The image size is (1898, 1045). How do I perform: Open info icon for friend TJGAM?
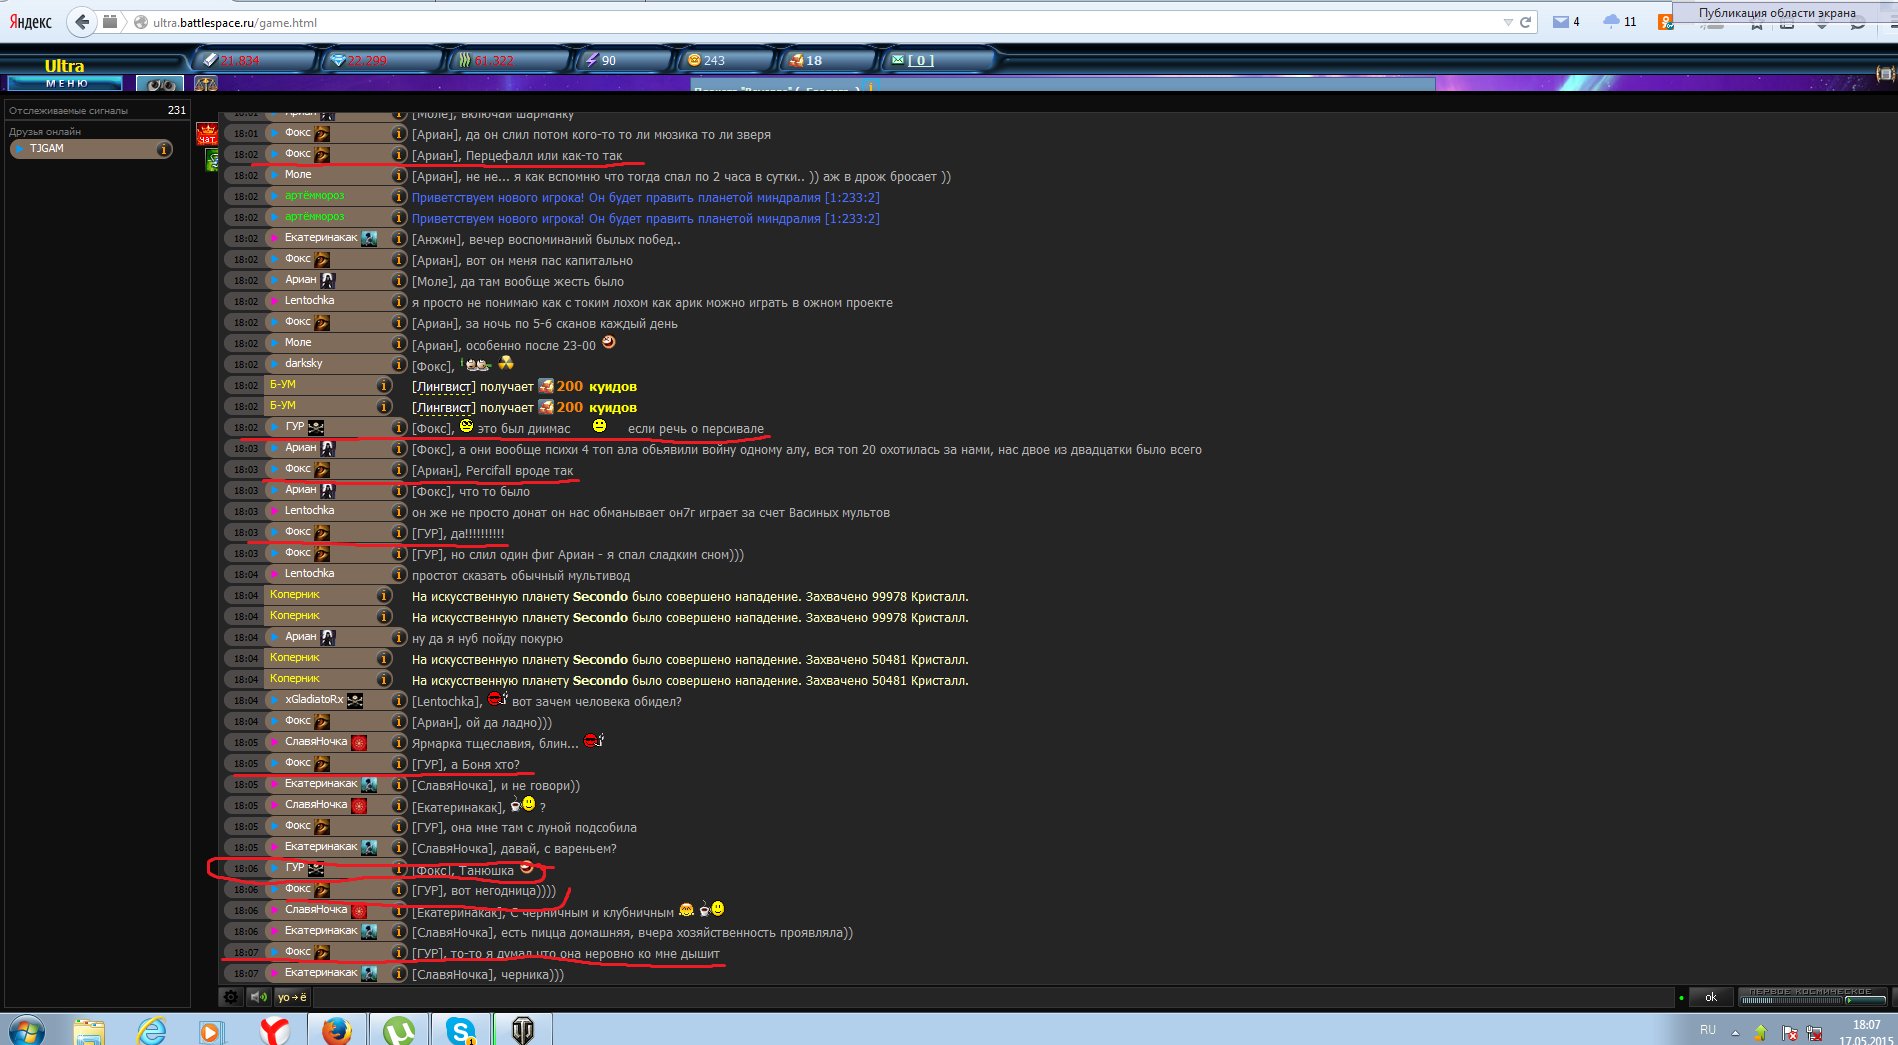(163, 149)
